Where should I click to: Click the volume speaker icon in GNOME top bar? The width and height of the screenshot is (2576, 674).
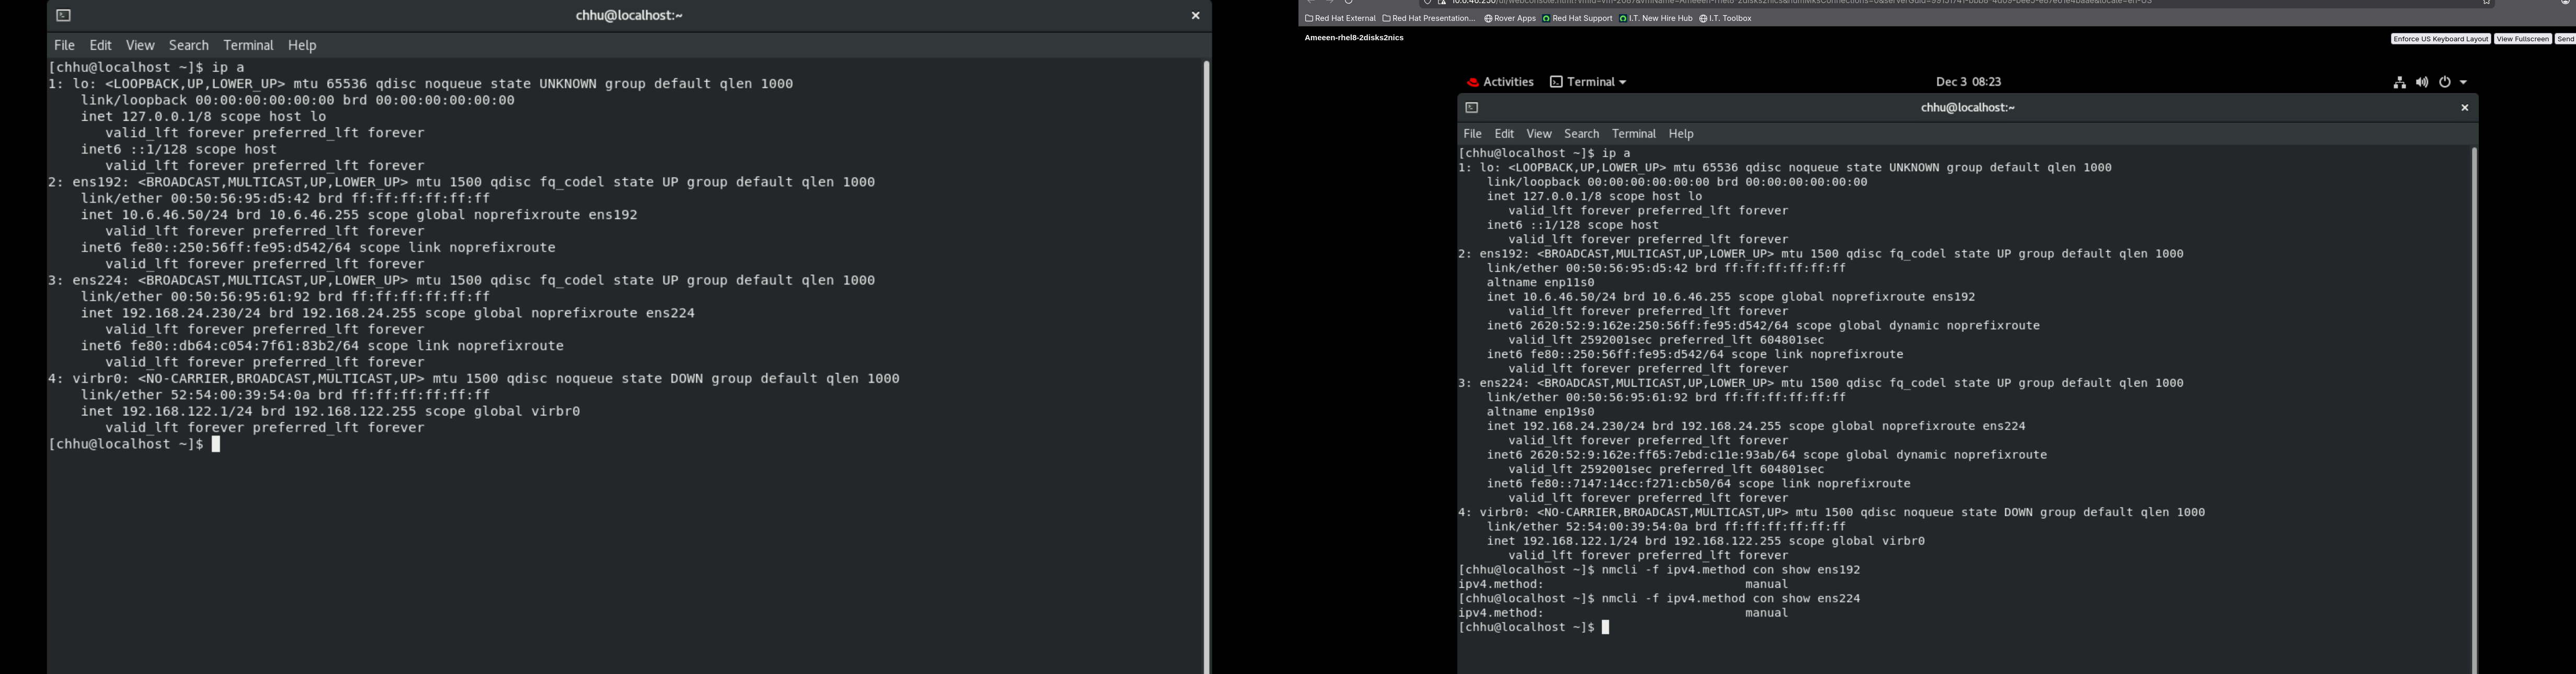pyautogui.click(x=2421, y=83)
